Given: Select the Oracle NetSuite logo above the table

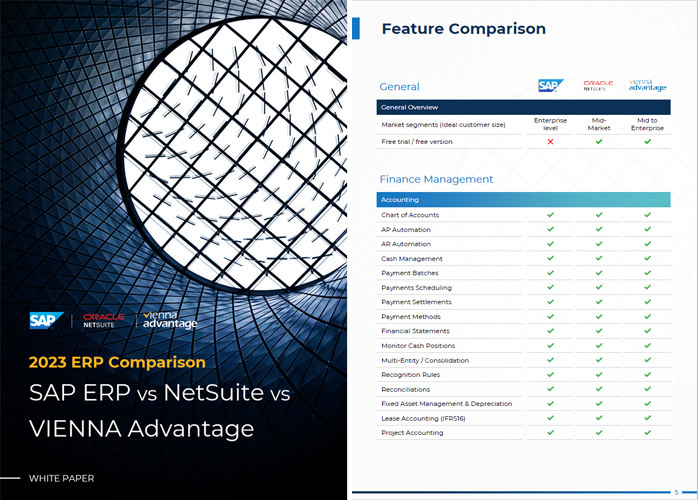Looking at the screenshot, I should pos(598,86).
